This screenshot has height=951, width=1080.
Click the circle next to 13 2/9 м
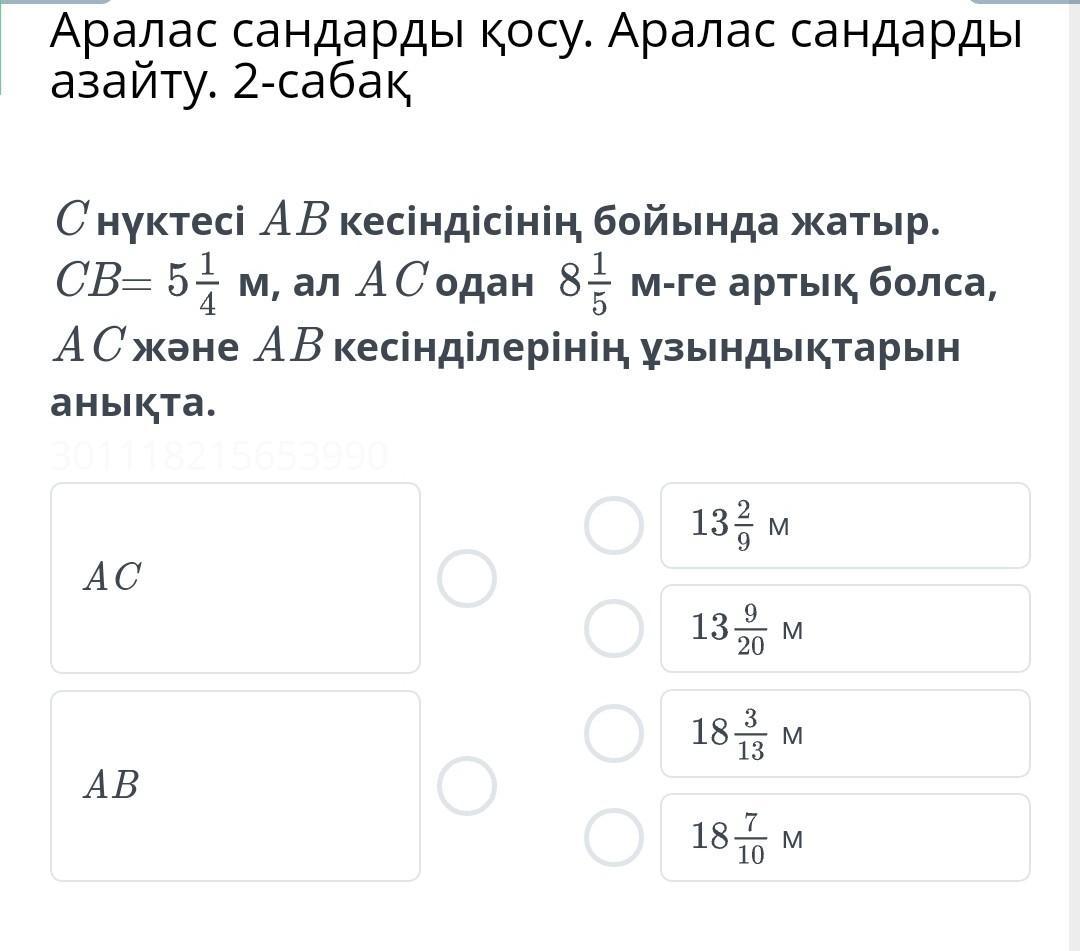point(613,525)
